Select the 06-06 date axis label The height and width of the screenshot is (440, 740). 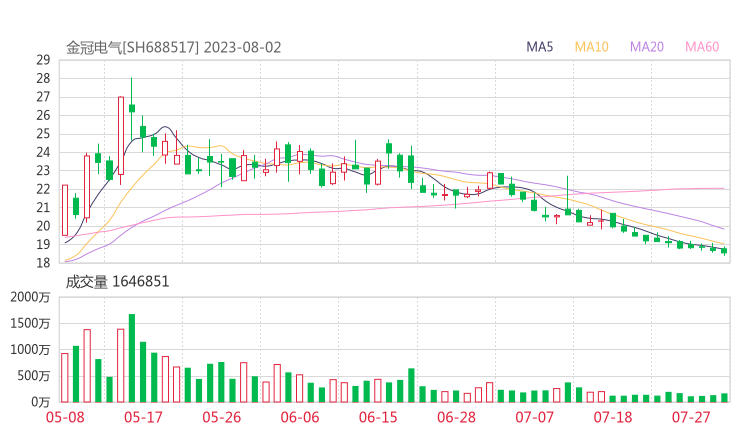coord(300,417)
